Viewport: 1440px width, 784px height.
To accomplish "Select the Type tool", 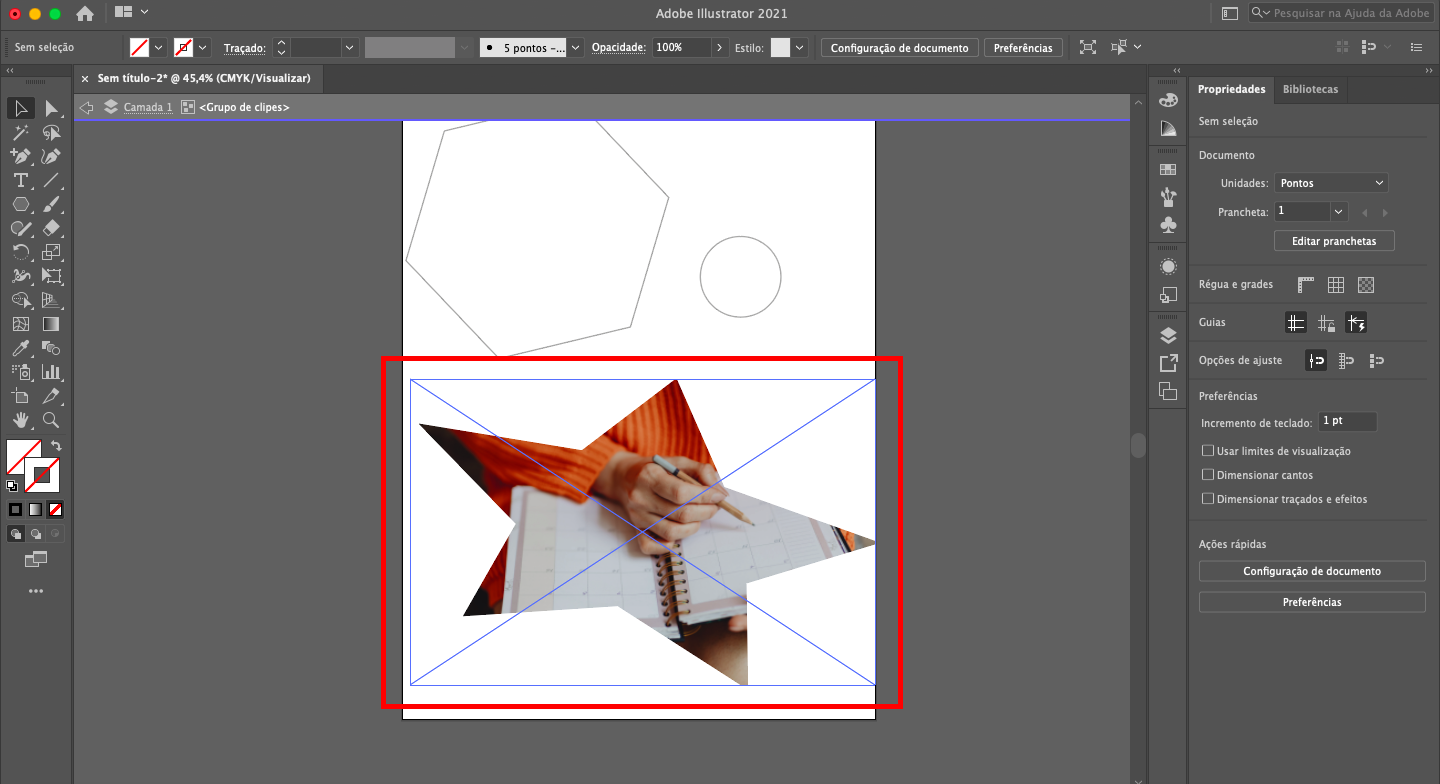I will tap(20, 180).
